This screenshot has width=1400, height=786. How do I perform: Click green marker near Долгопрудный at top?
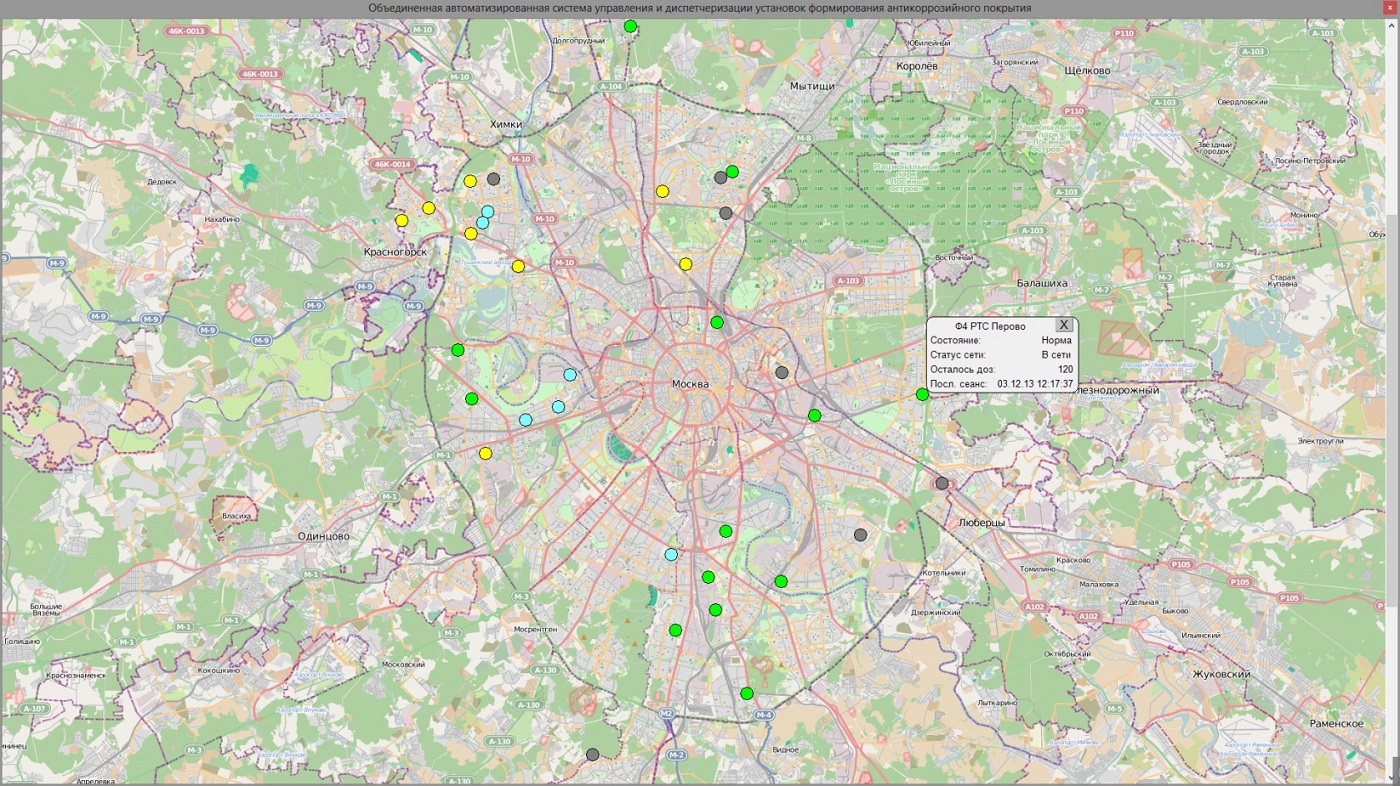coord(630,26)
